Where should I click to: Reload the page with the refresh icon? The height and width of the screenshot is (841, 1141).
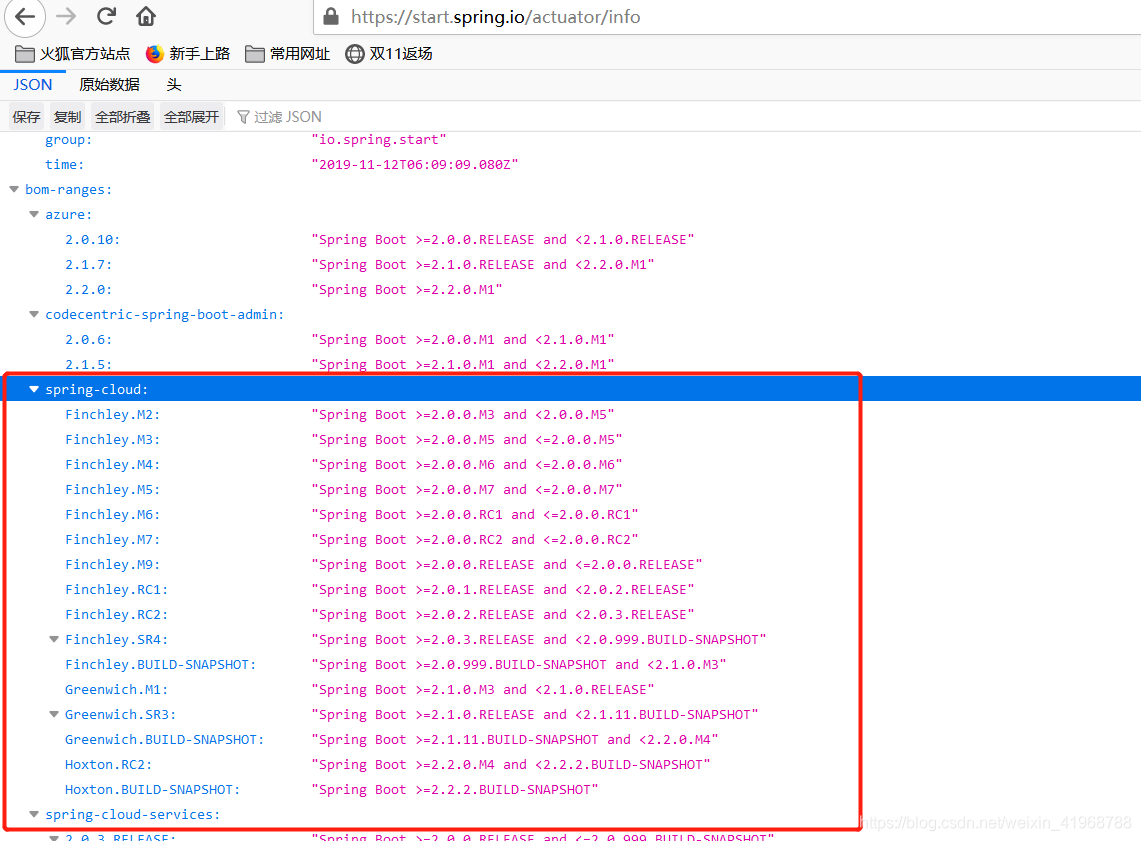(107, 16)
